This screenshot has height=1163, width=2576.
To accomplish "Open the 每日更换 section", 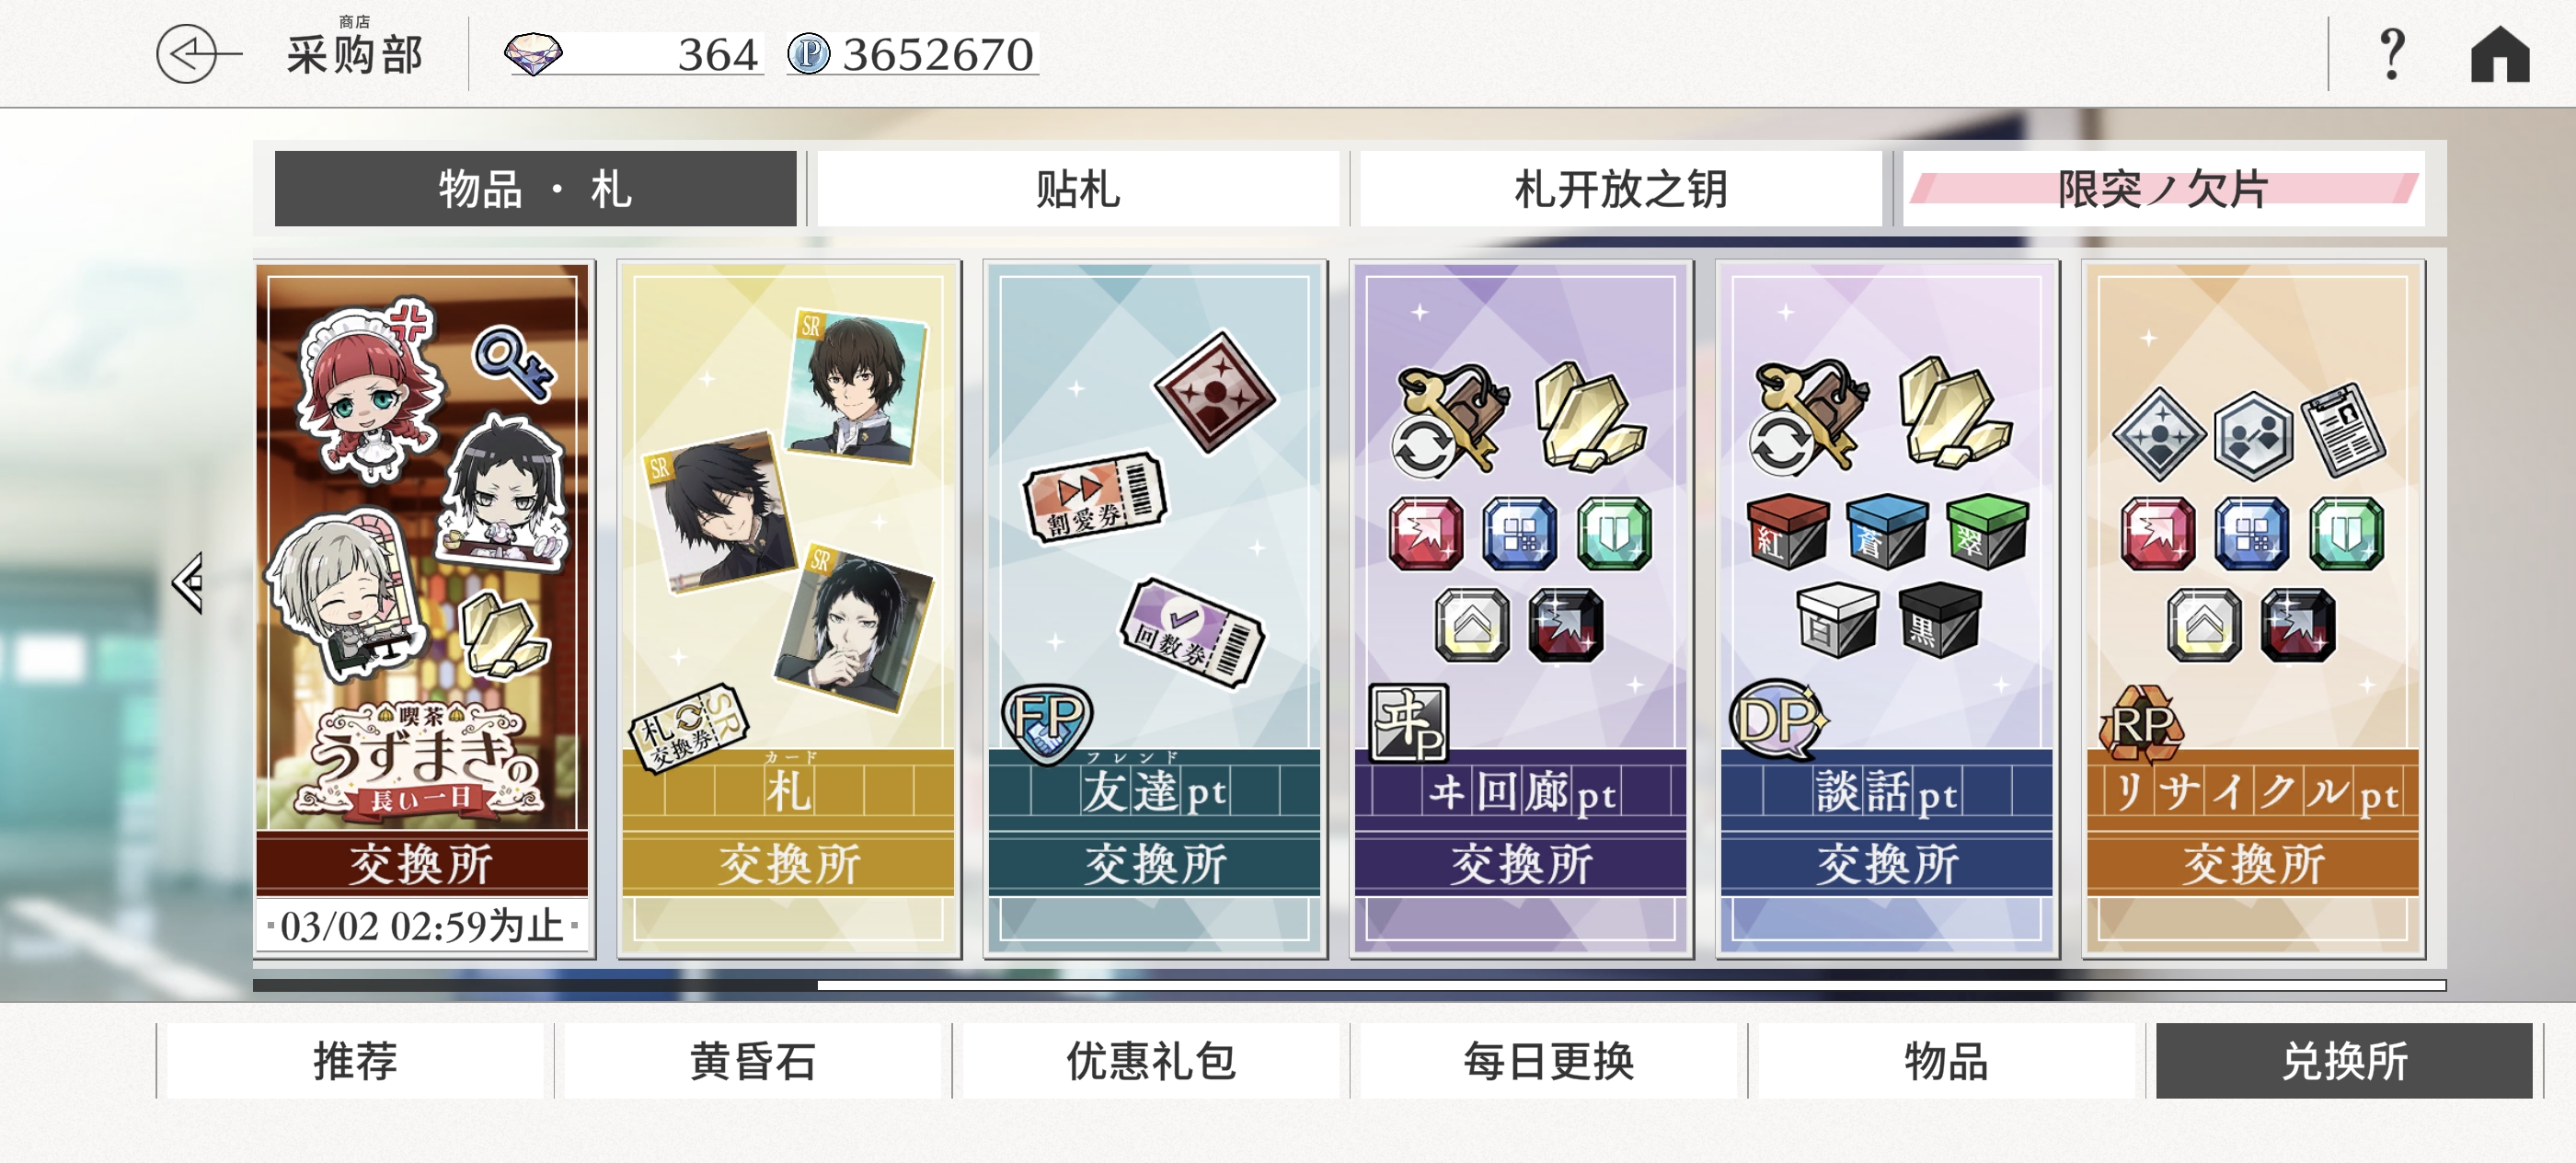I will tap(1548, 1061).
